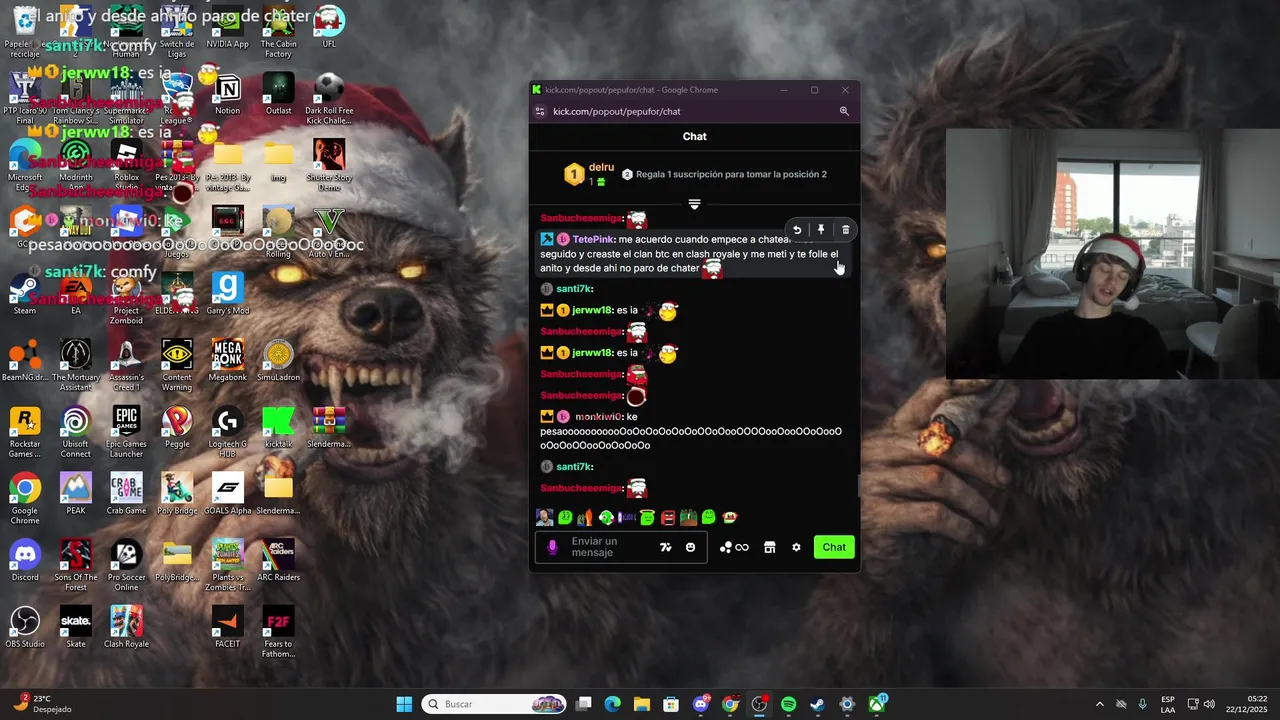Open Crab Game desktop icon
1280x720 pixels.
click(126, 494)
